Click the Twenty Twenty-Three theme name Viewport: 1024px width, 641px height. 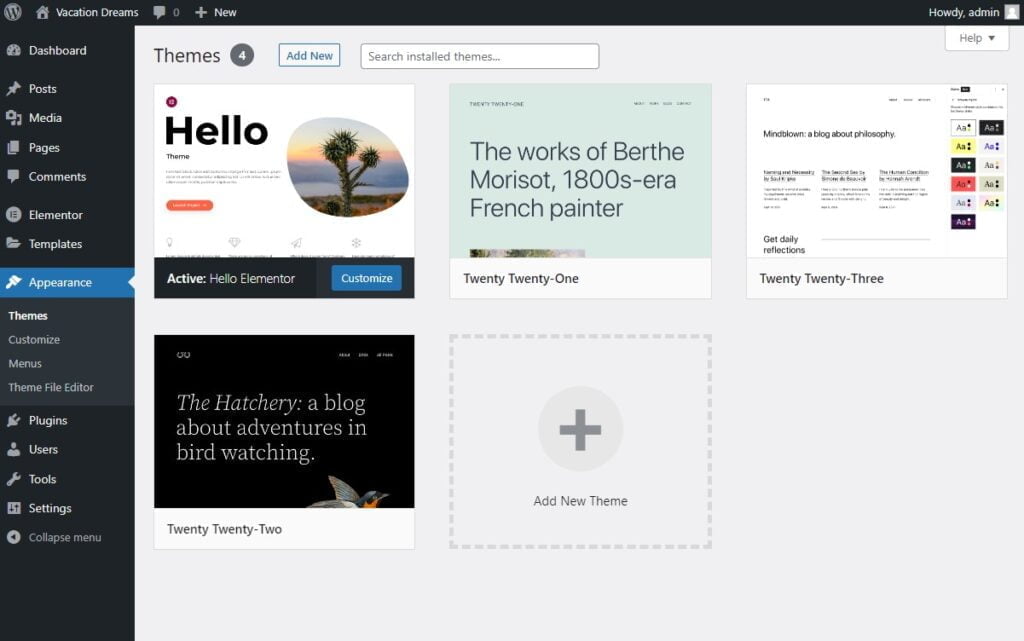point(822,279)
